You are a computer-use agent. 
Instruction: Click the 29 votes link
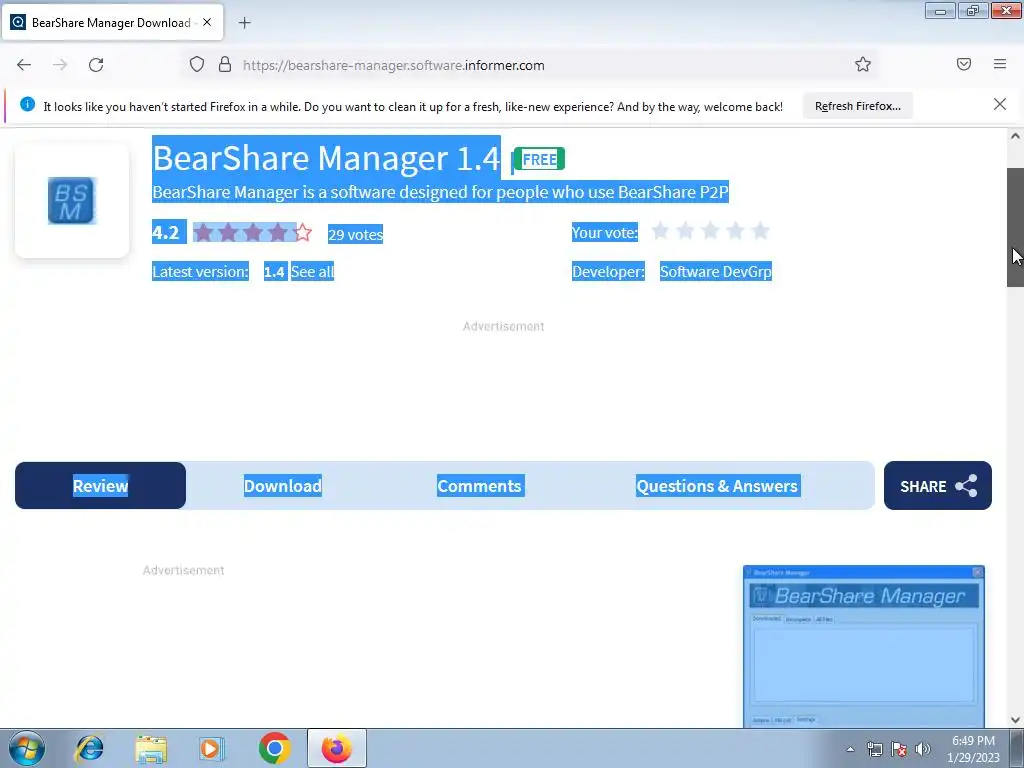(x=355, y=234)
